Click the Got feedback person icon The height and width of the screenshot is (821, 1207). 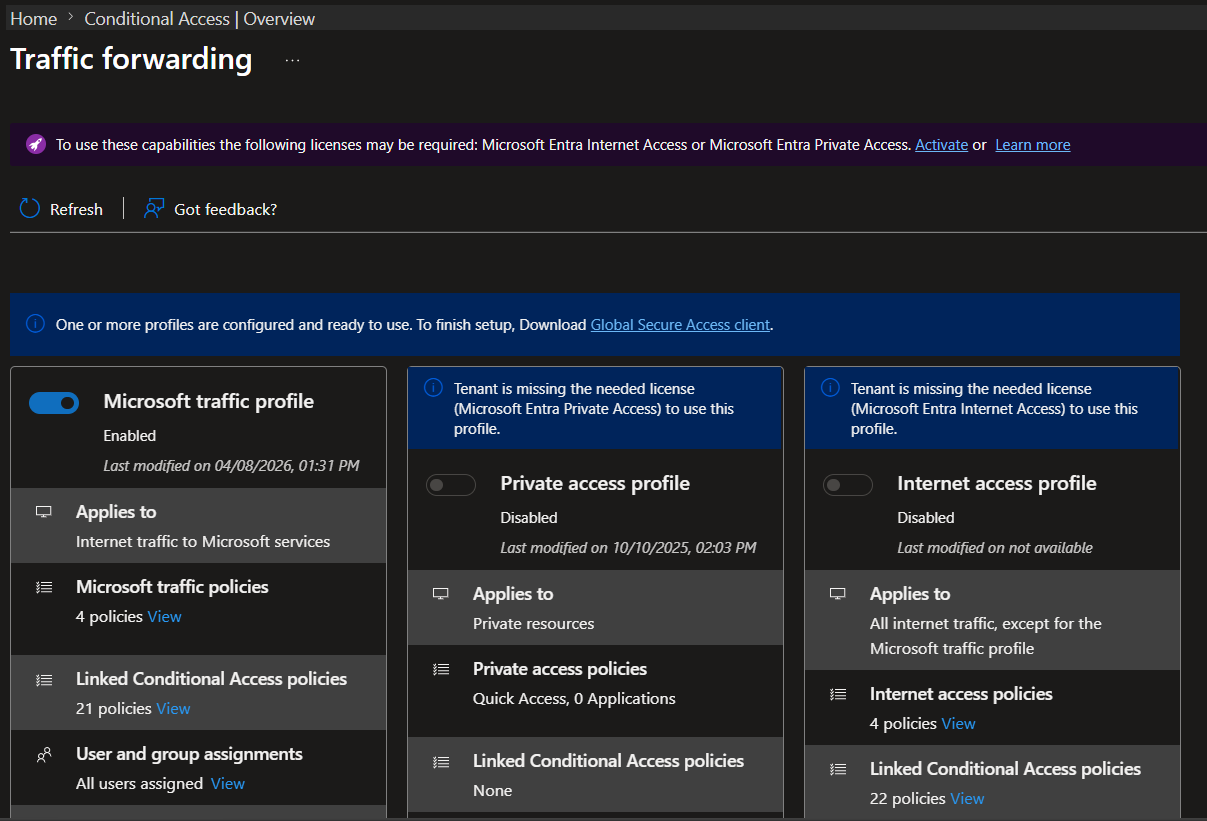pos(153,208)
